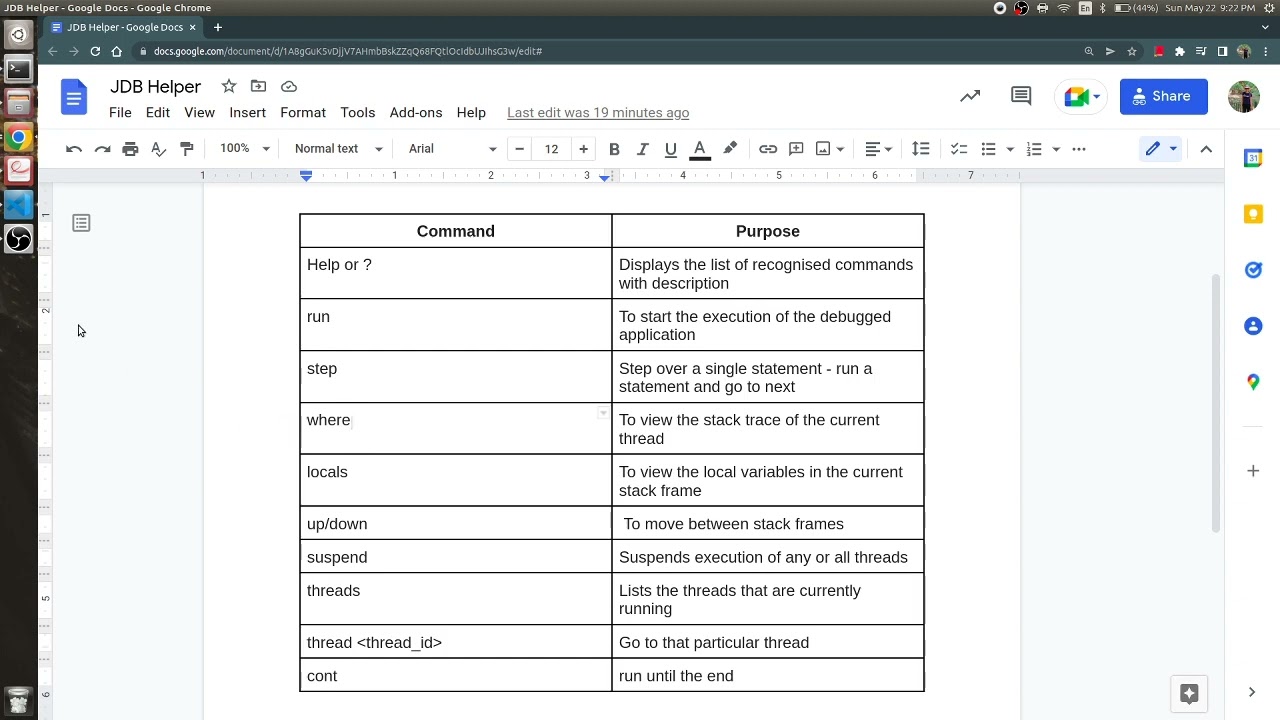
Task: Hide the side panel
Action: click(1252, 692)
